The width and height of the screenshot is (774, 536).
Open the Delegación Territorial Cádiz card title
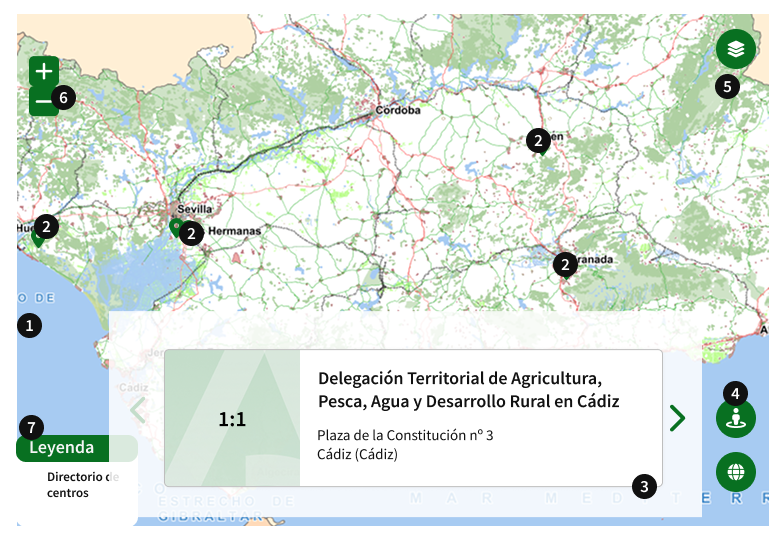click(x=468, y=390)
